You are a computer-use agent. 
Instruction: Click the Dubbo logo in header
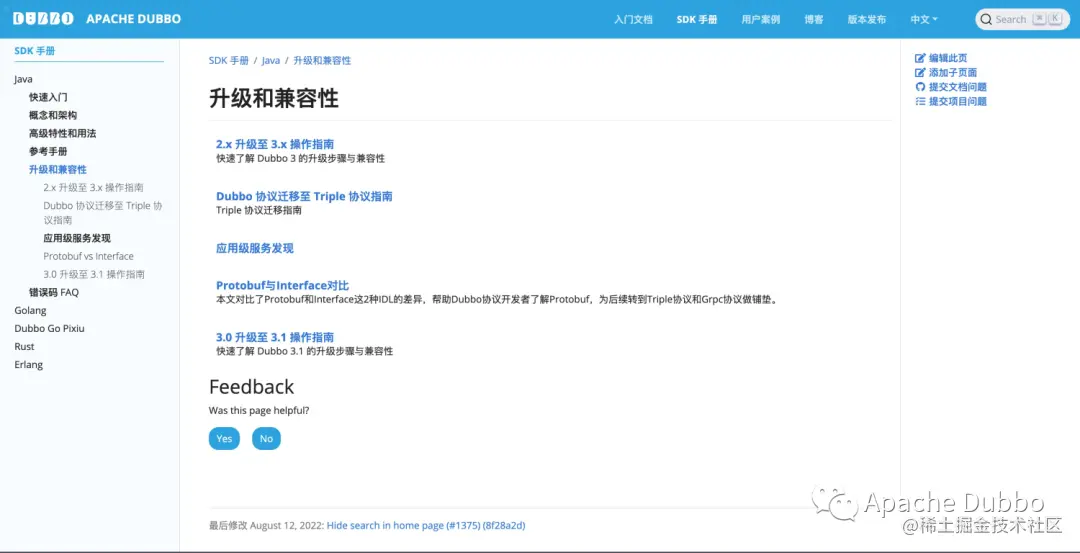point(43,19)
